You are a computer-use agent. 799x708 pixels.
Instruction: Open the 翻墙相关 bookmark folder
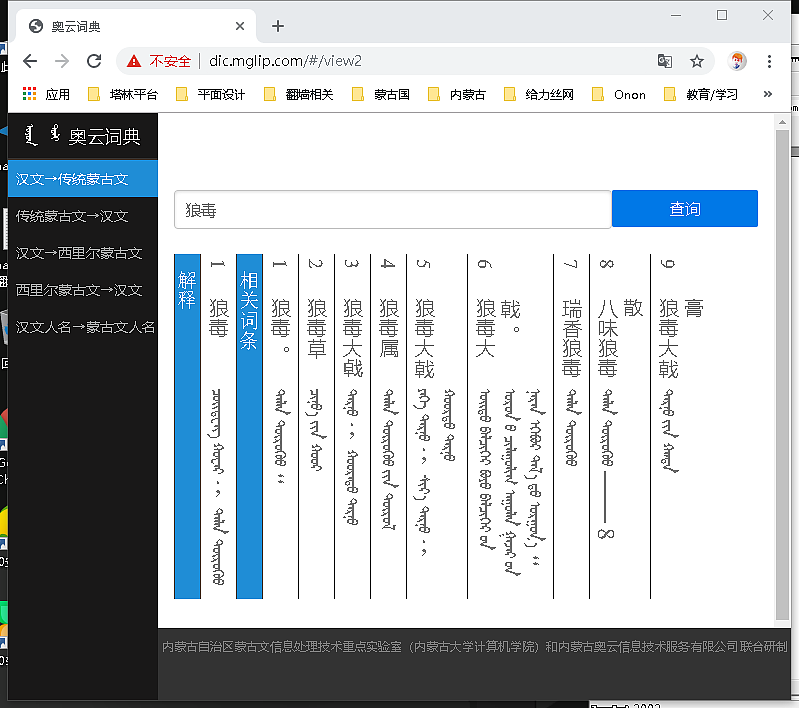click(x=299, y=94)
